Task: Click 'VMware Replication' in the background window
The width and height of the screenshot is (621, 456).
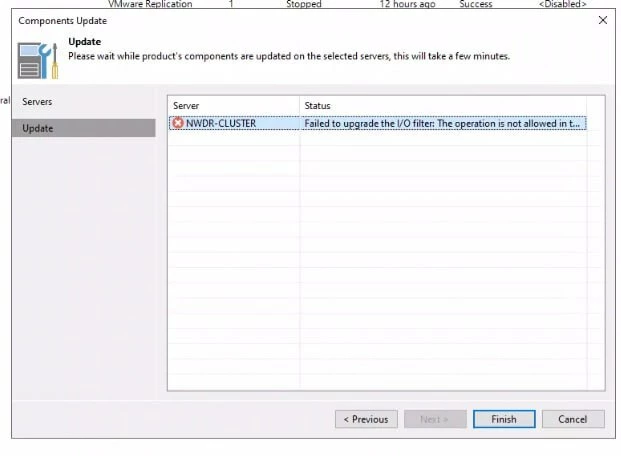Action: [150, 4]
